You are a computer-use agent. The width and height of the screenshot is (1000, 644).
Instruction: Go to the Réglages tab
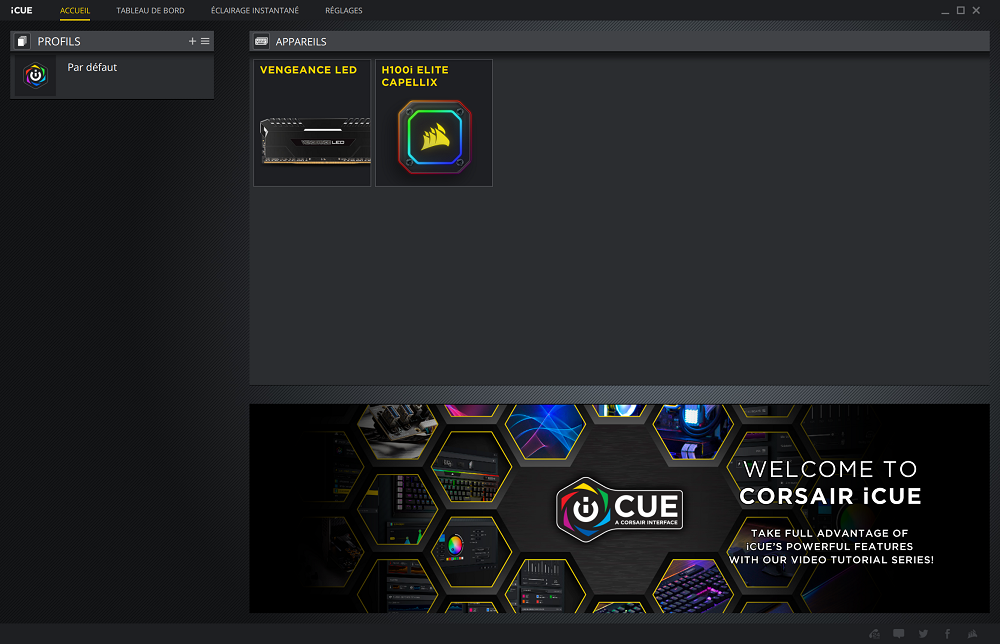click(x=344, y=10)
